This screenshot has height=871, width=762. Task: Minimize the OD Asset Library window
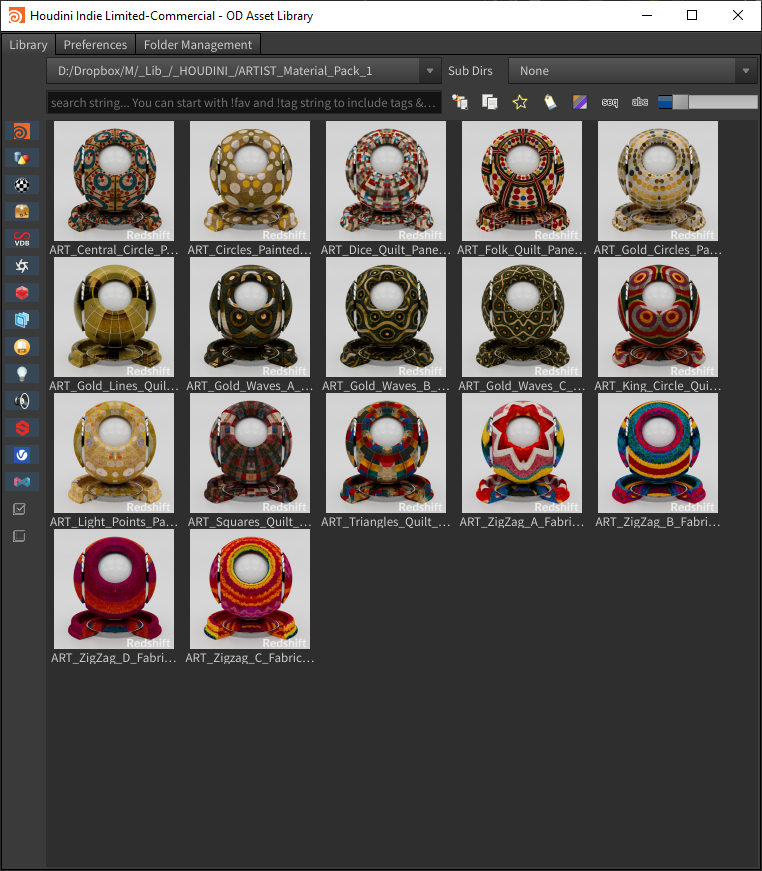tap(646, 15)
